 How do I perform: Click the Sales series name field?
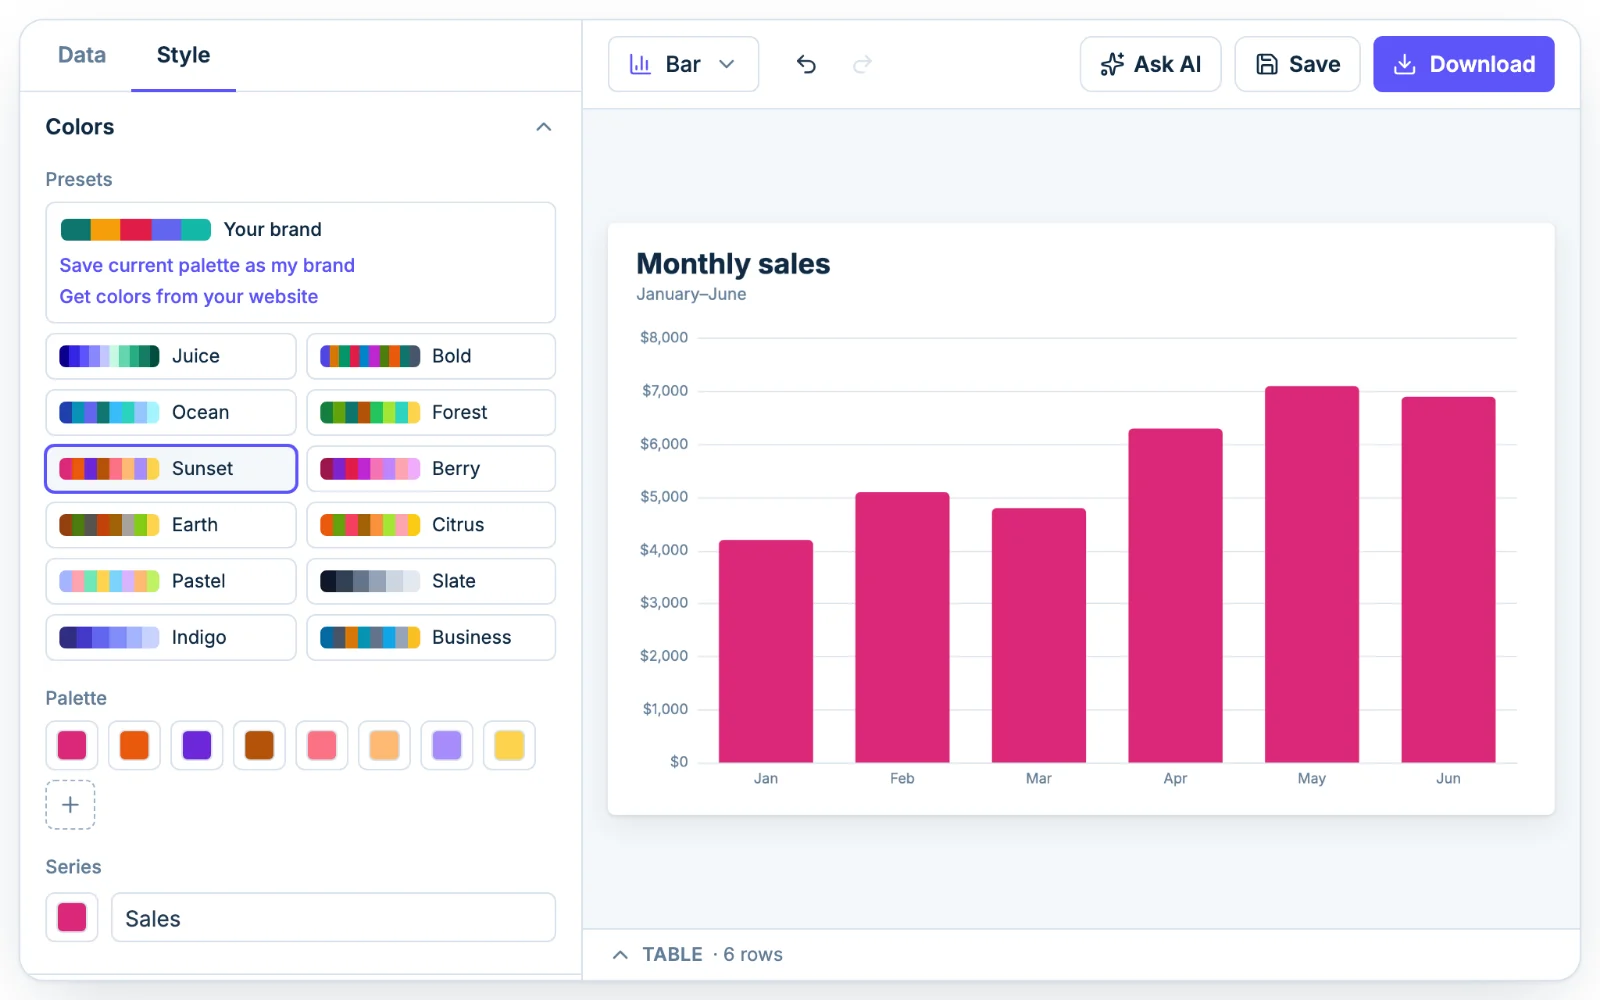click(333, 917)
